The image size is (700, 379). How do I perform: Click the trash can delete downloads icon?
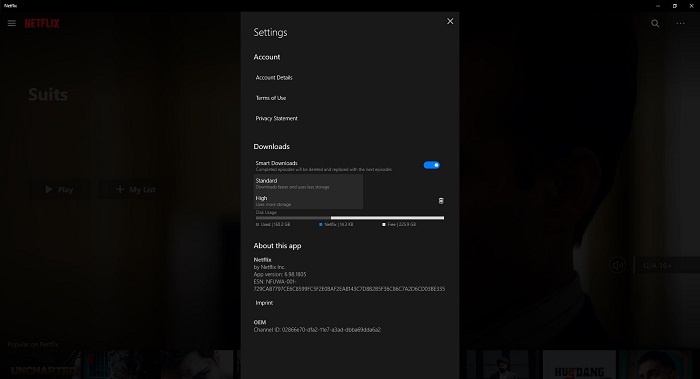point(441,201)
